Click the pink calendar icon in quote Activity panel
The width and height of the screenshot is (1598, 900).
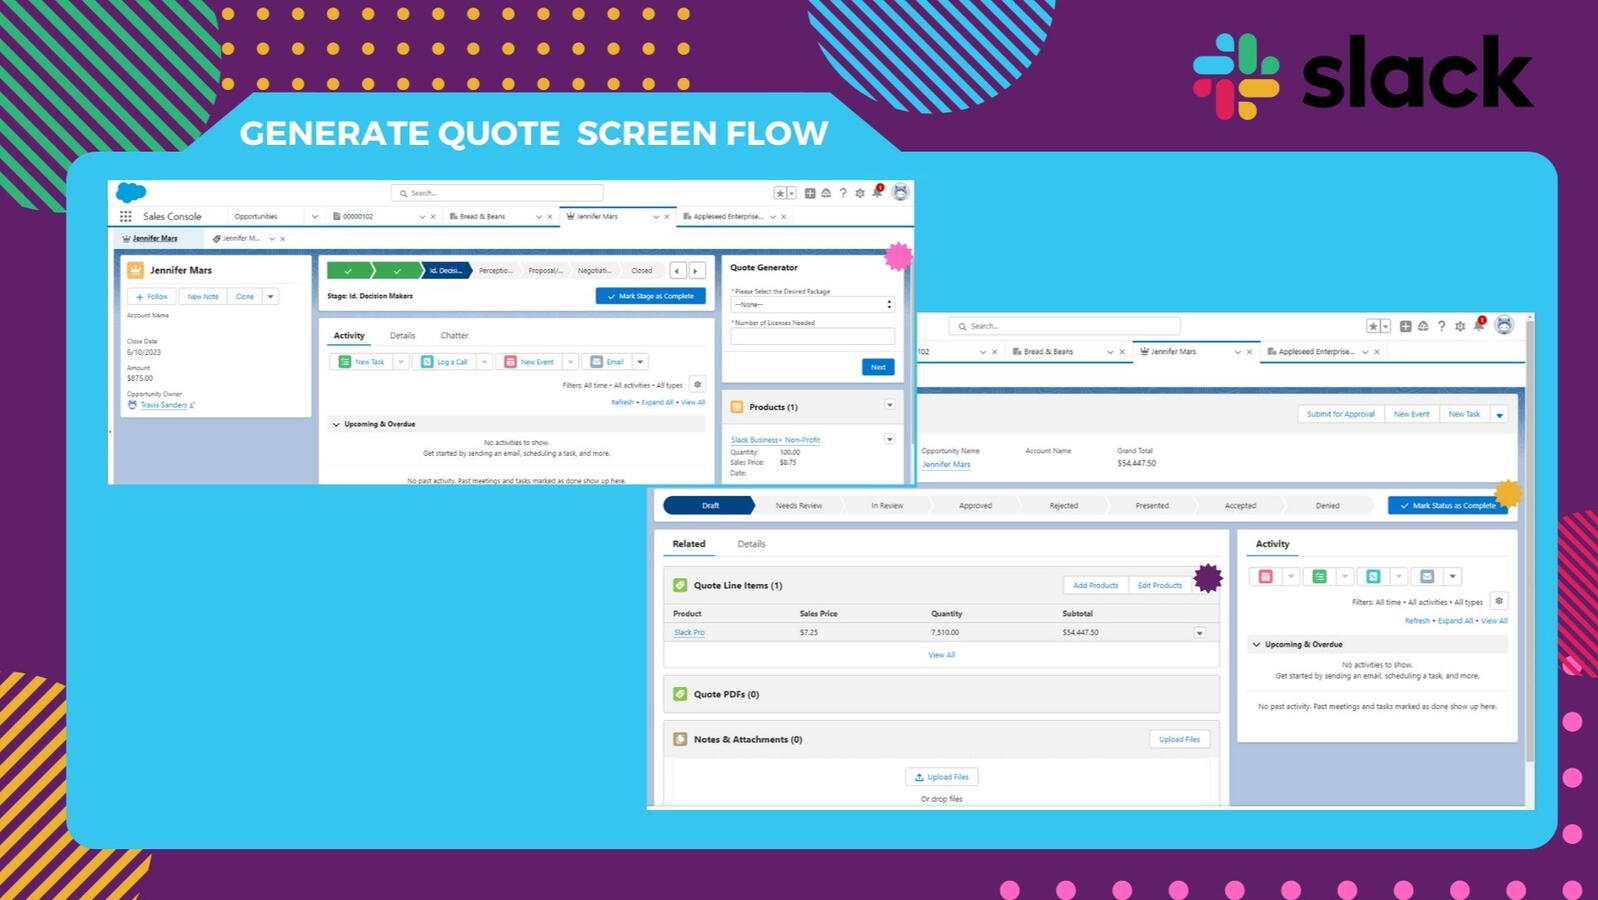(1265, 576)
